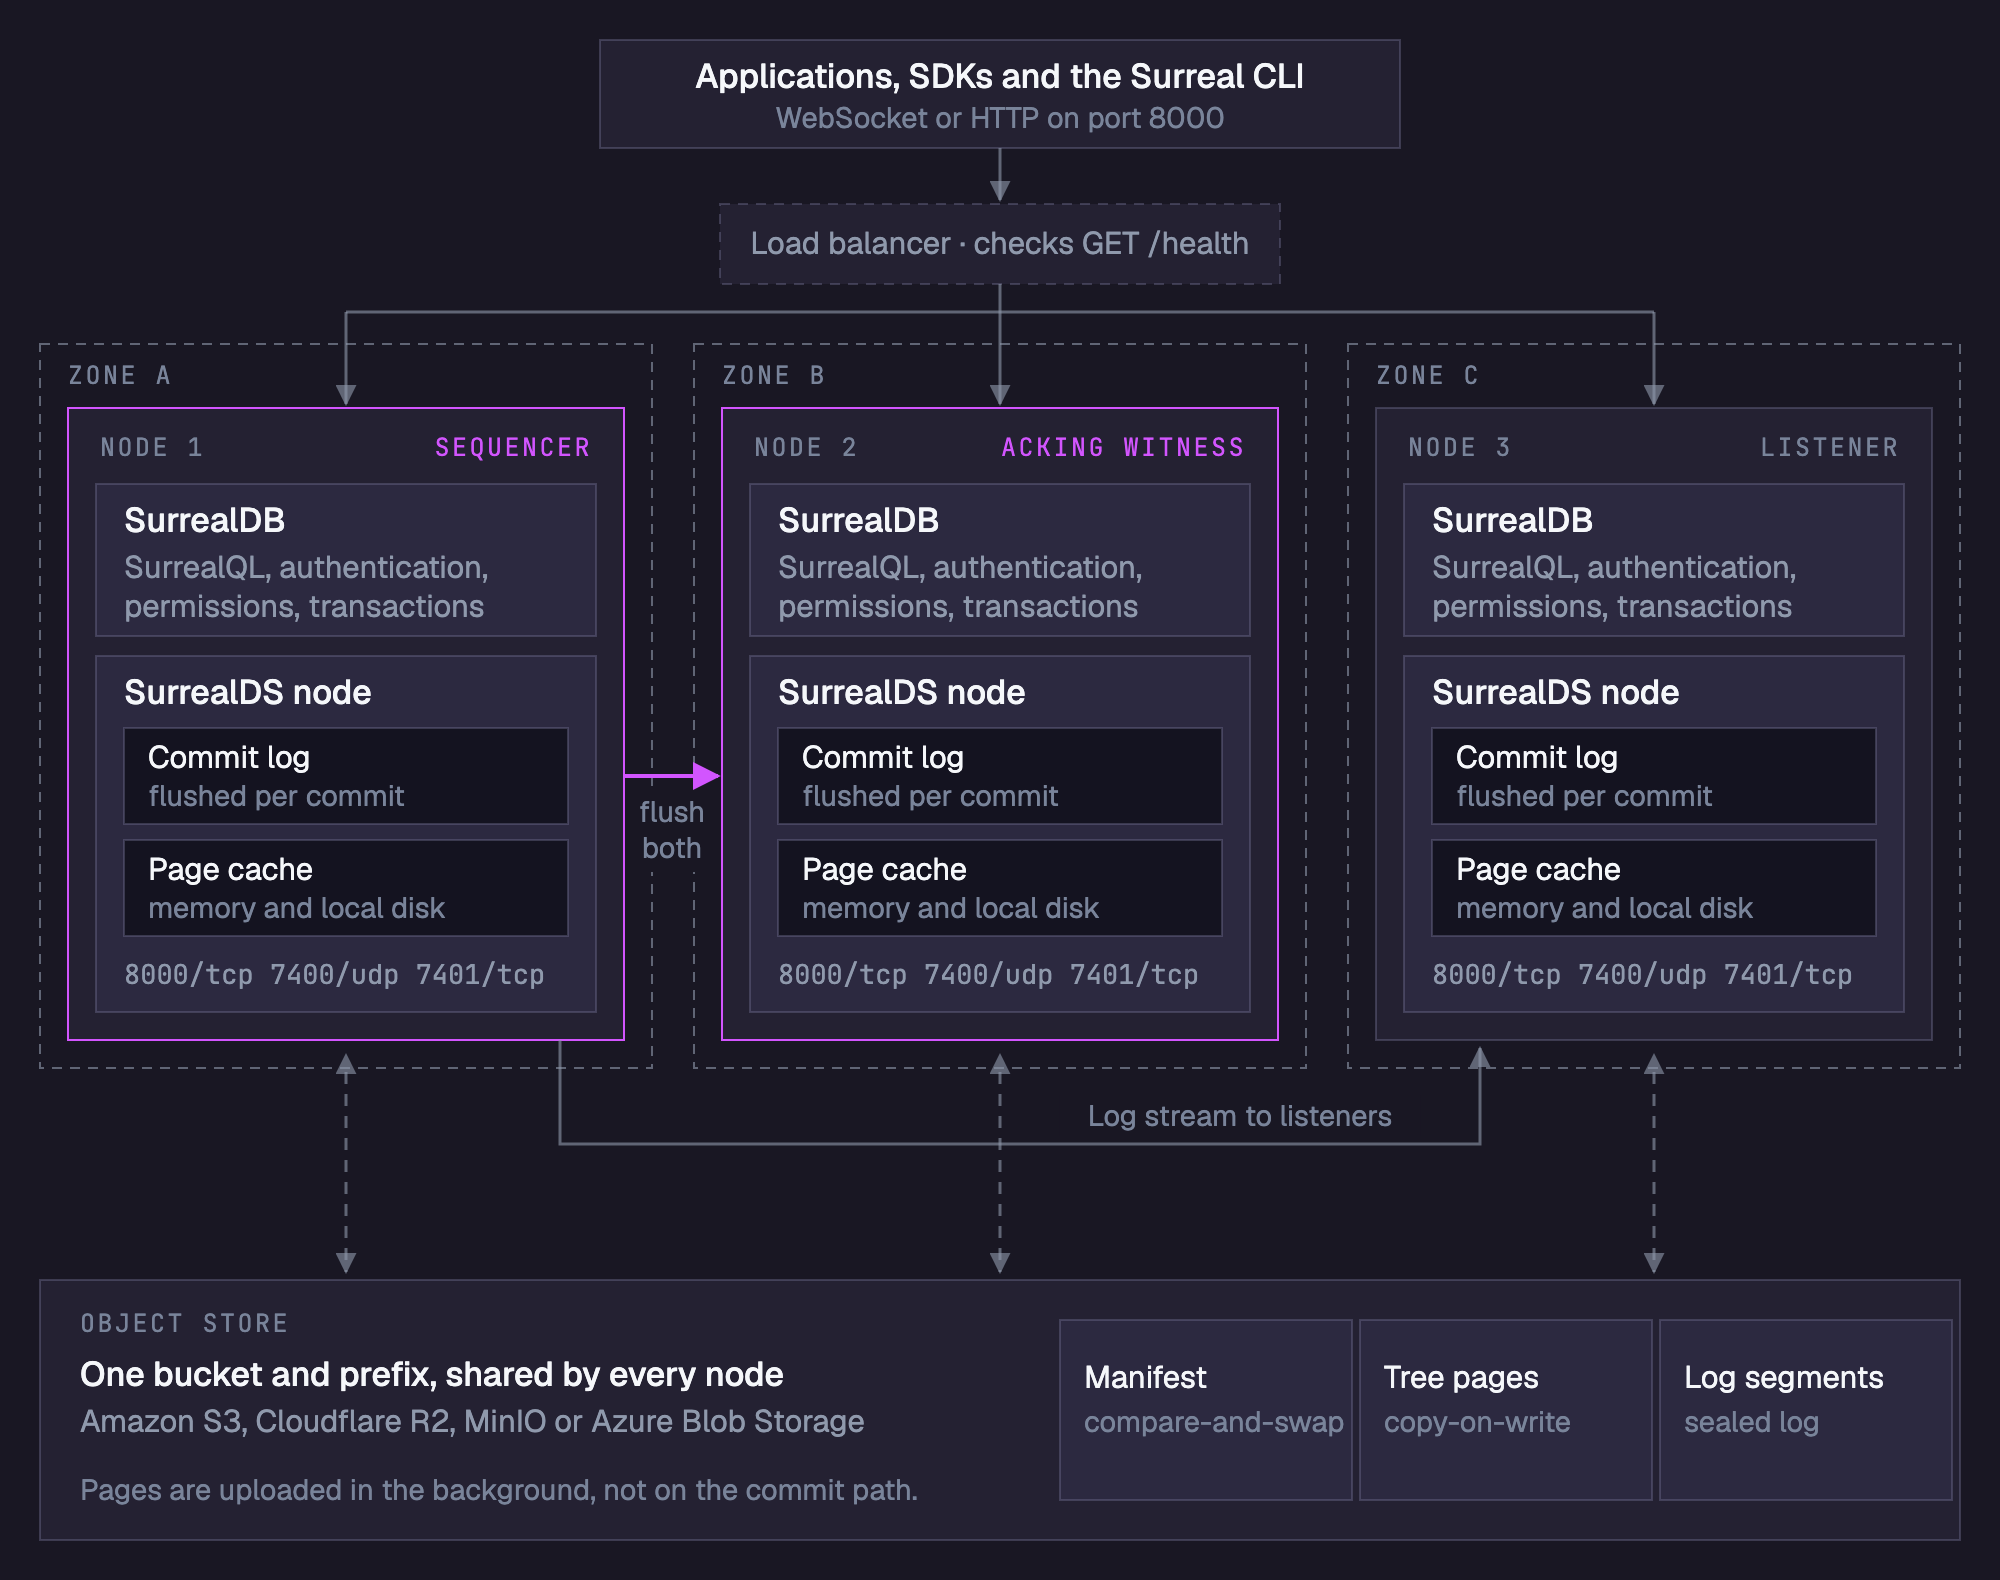Select the Commit log box in Node 2
The height and width of the screenshot is (1580, 2000).
click(x=1000, y=776)
